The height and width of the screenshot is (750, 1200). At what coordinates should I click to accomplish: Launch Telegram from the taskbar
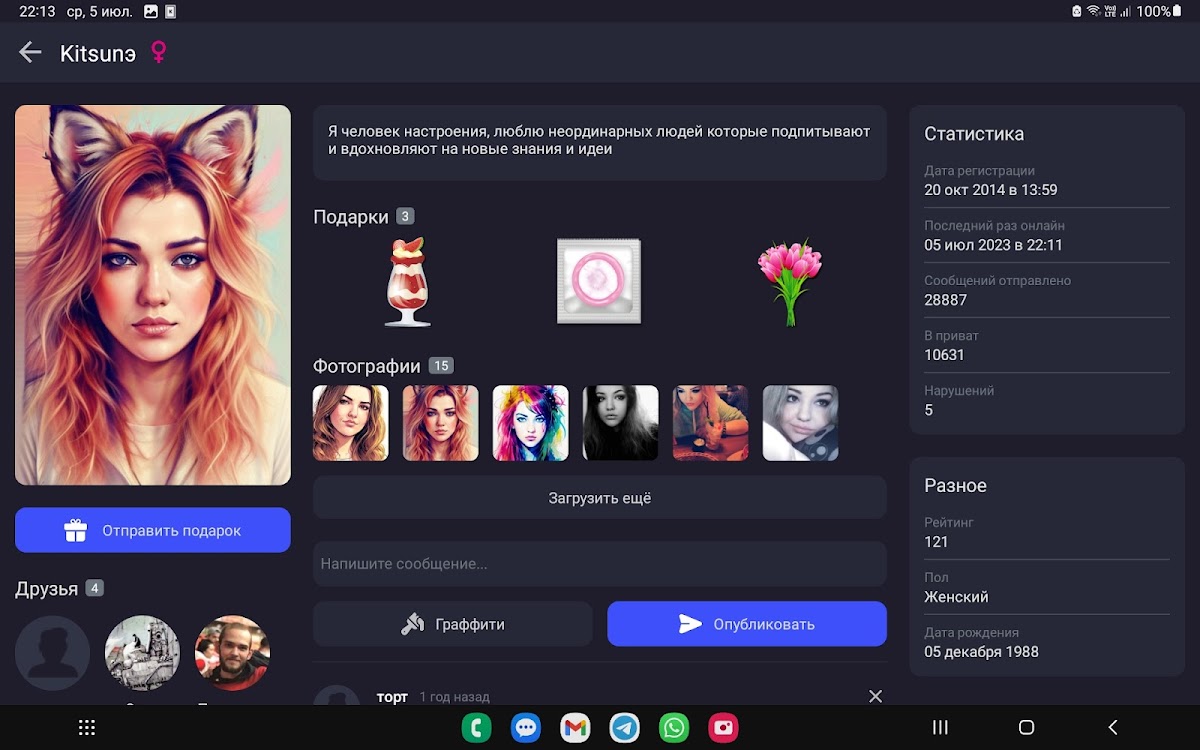coord(625,727)
